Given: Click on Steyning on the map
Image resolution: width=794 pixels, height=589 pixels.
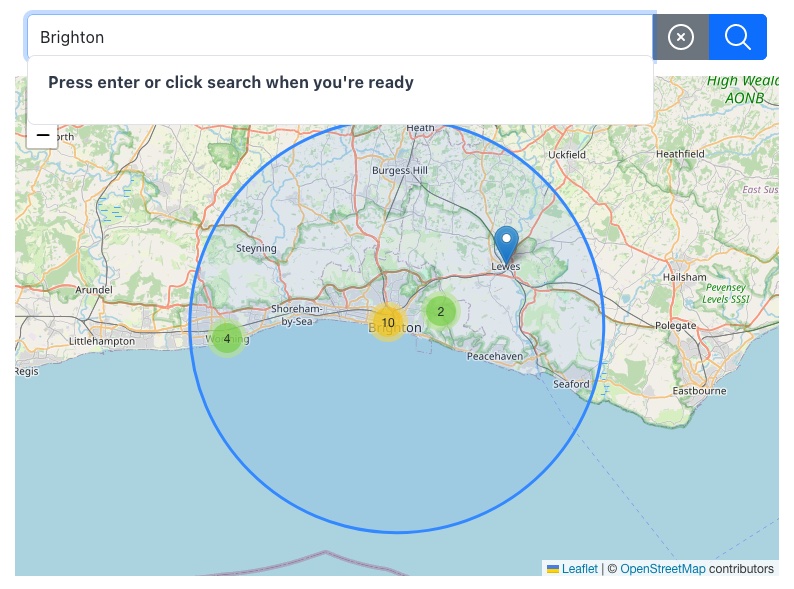Looking at the screenshot, I should pos(255,248).
